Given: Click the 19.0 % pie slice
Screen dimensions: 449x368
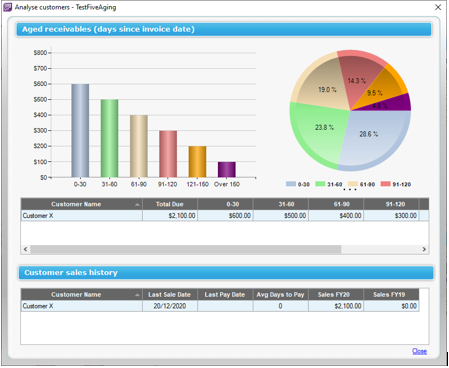Looking at the screenshot, I should [322, 83].
